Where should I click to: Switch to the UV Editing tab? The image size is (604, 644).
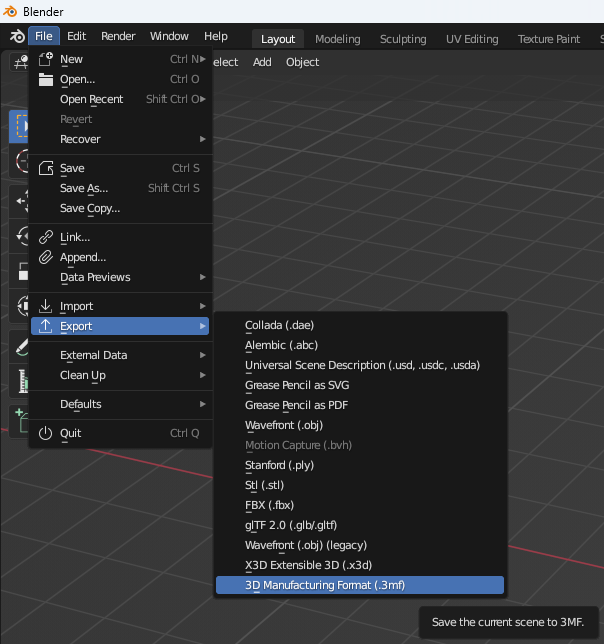click(x=473, y=39)
